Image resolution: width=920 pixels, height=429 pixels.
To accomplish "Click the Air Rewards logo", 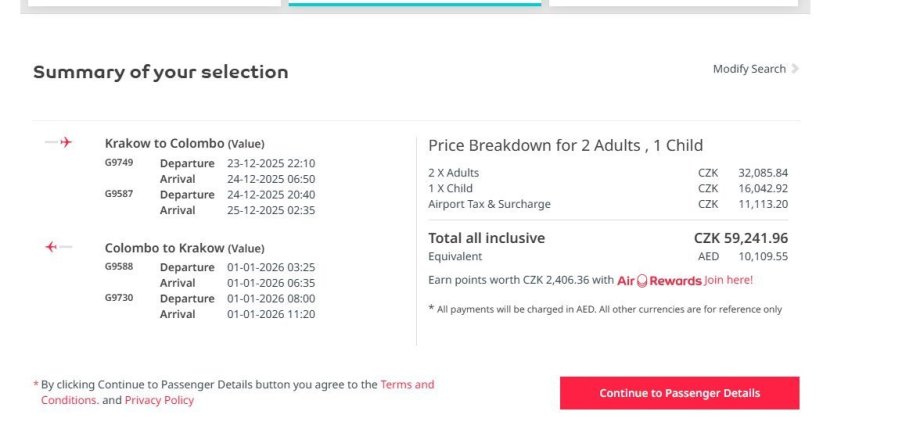I will 659,281.
